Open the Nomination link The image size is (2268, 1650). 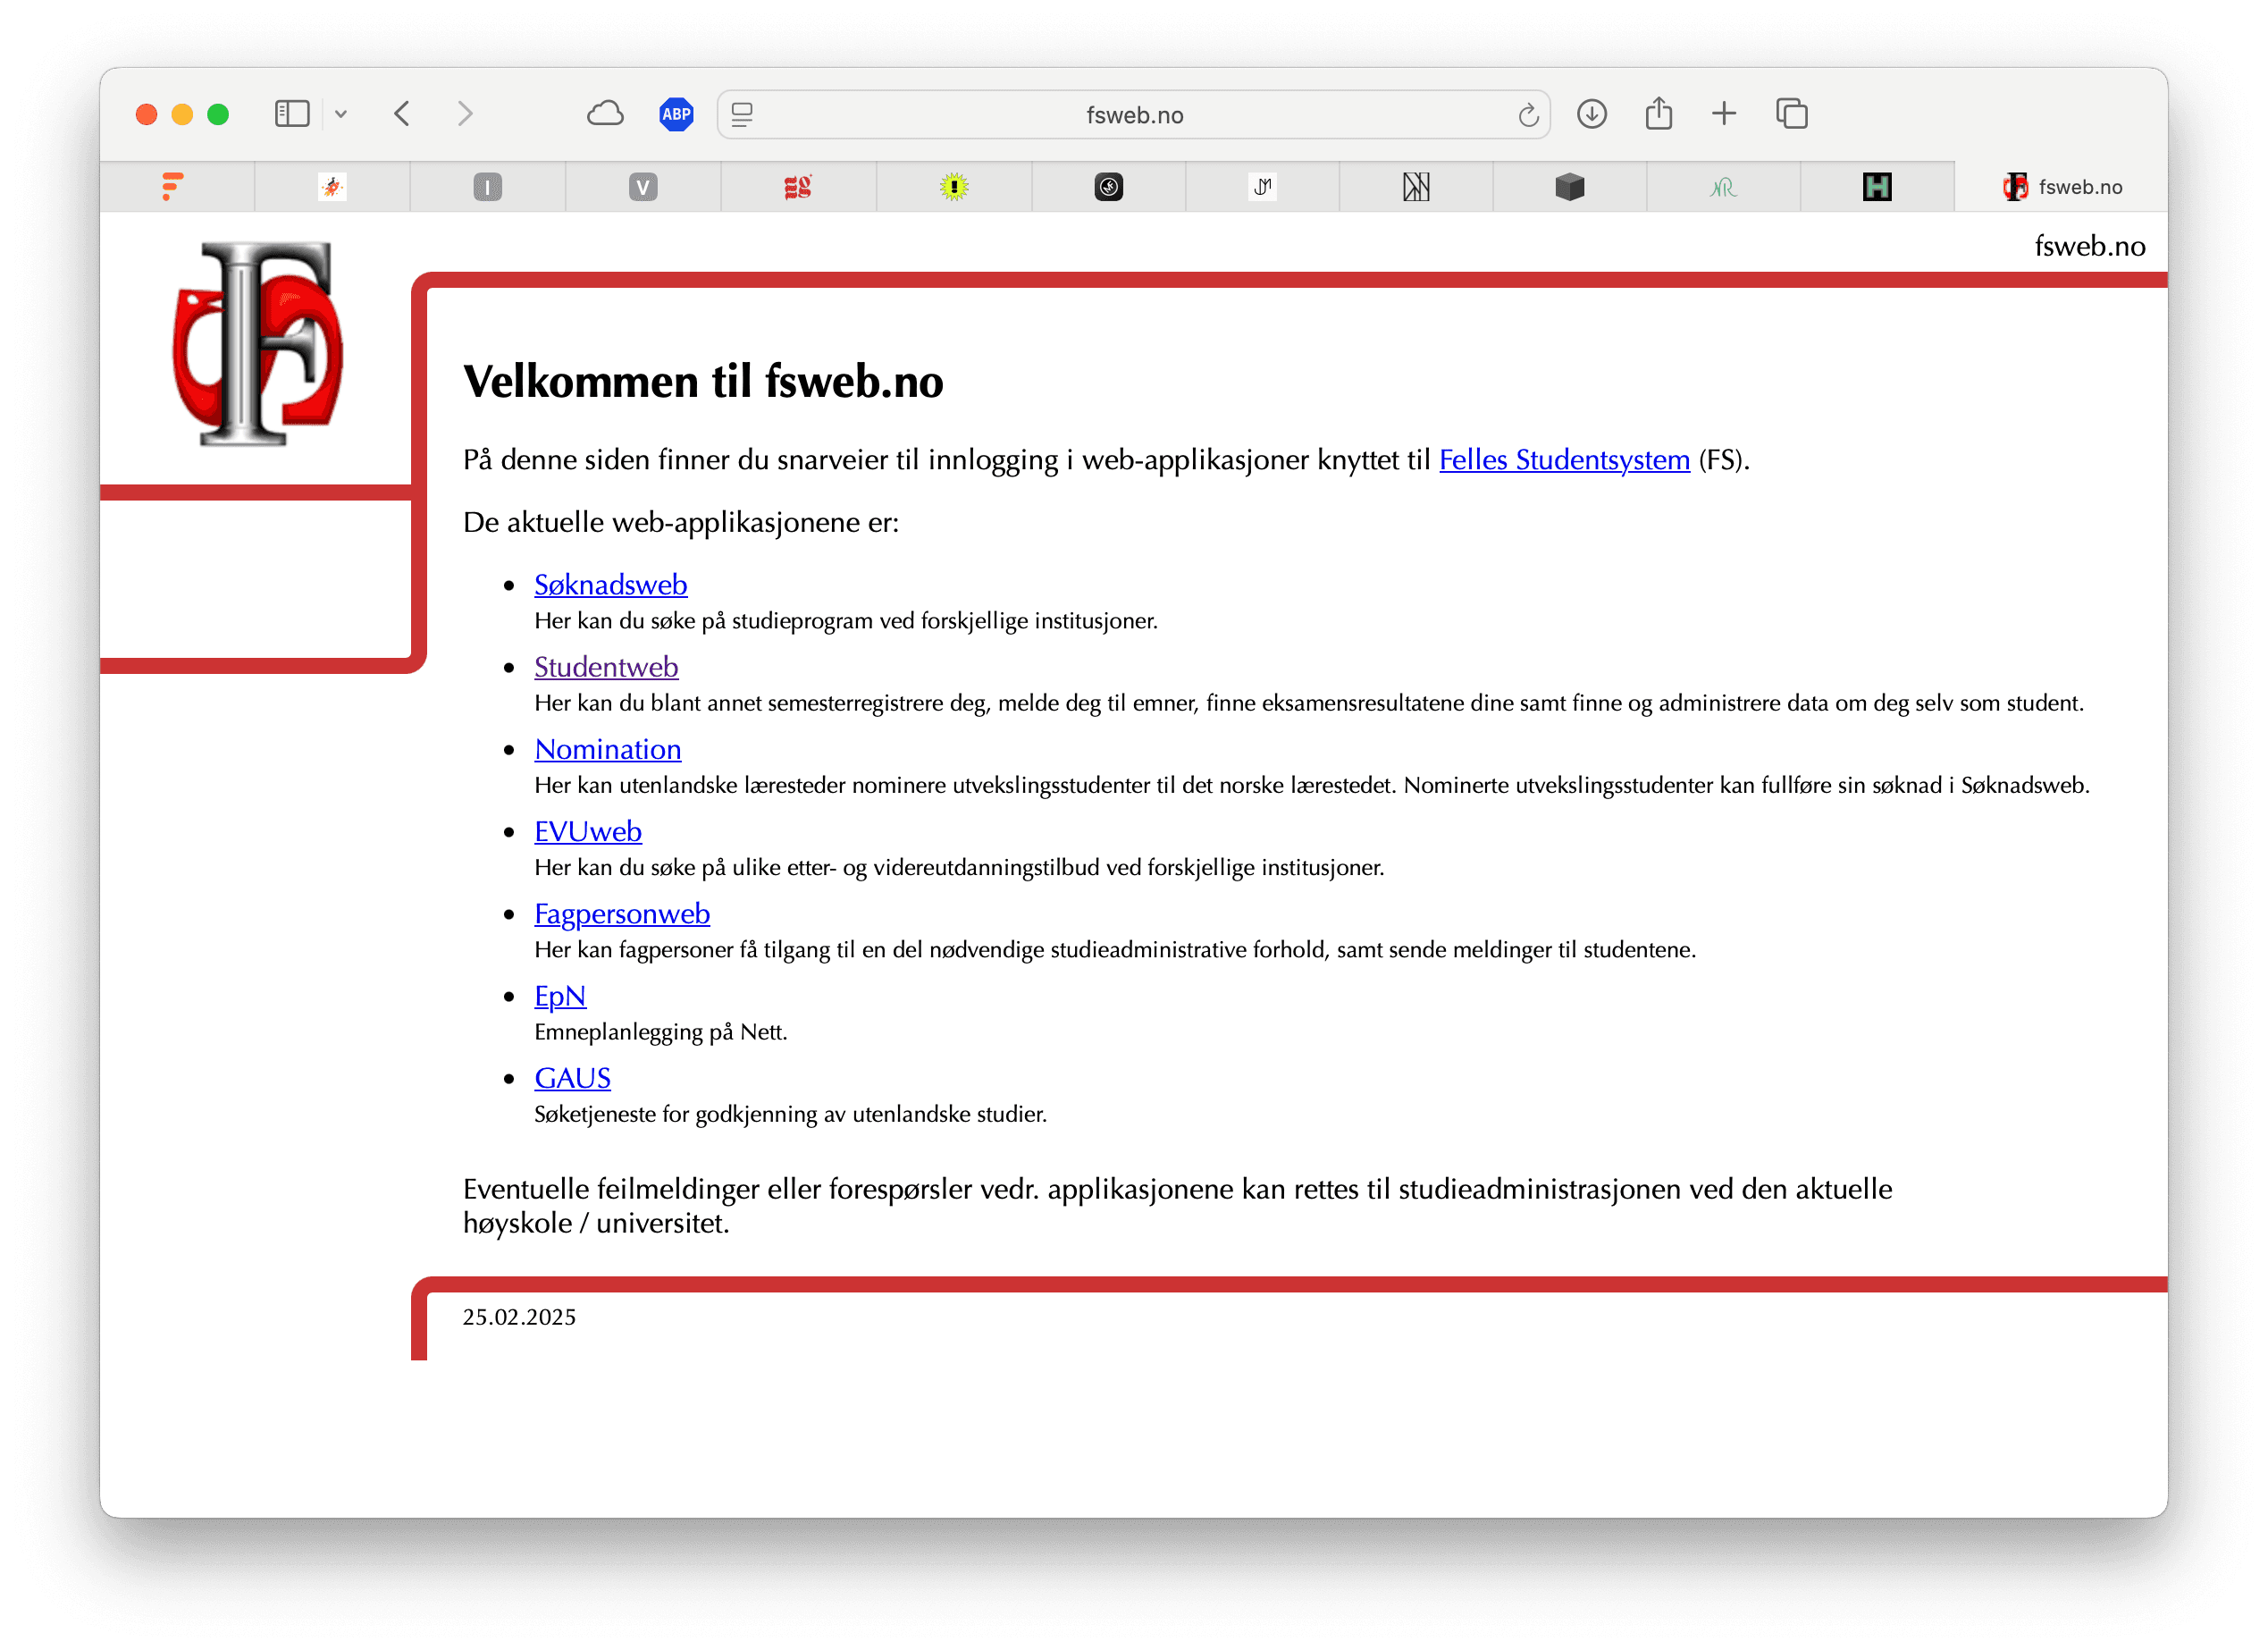point(607,749)
